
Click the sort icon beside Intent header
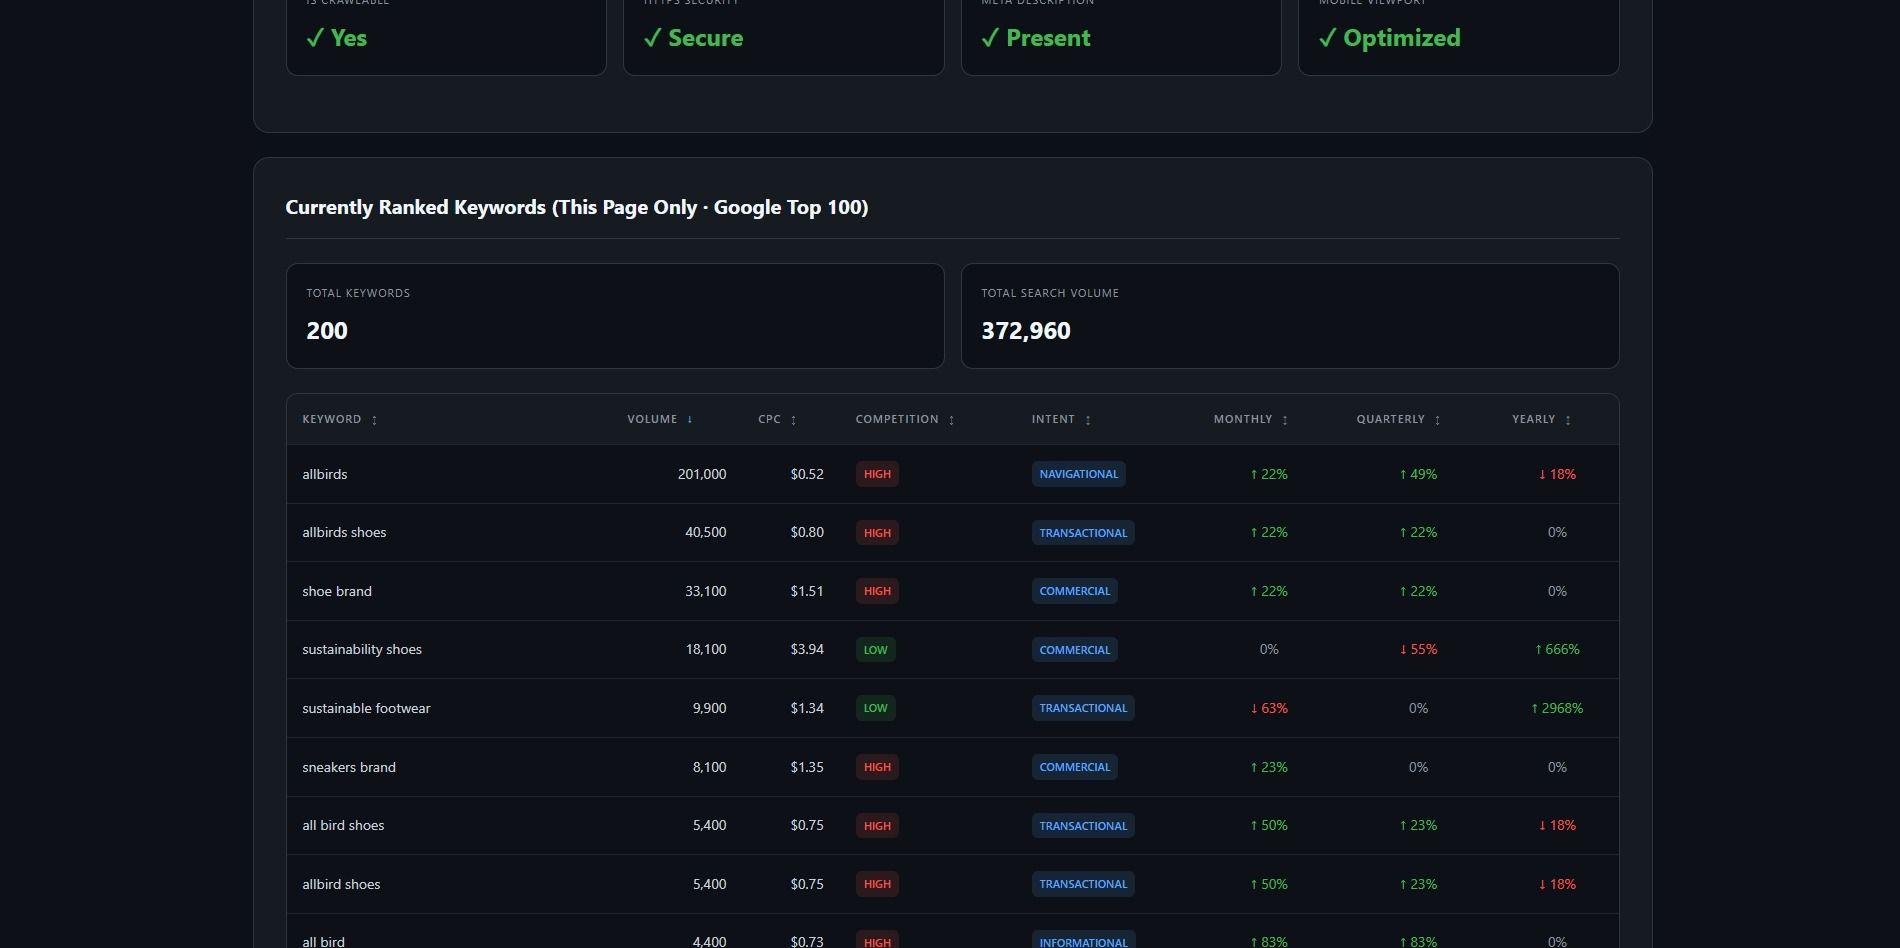point(1087,420)
